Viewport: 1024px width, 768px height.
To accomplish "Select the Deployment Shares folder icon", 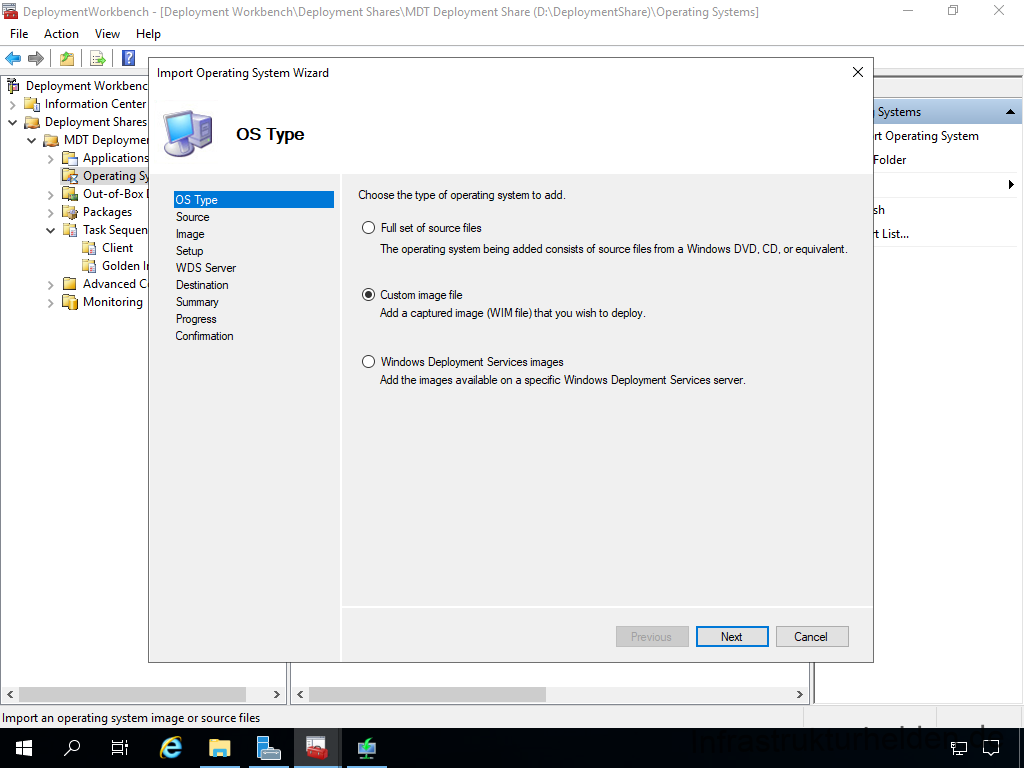I will click(x=32, y=122).
